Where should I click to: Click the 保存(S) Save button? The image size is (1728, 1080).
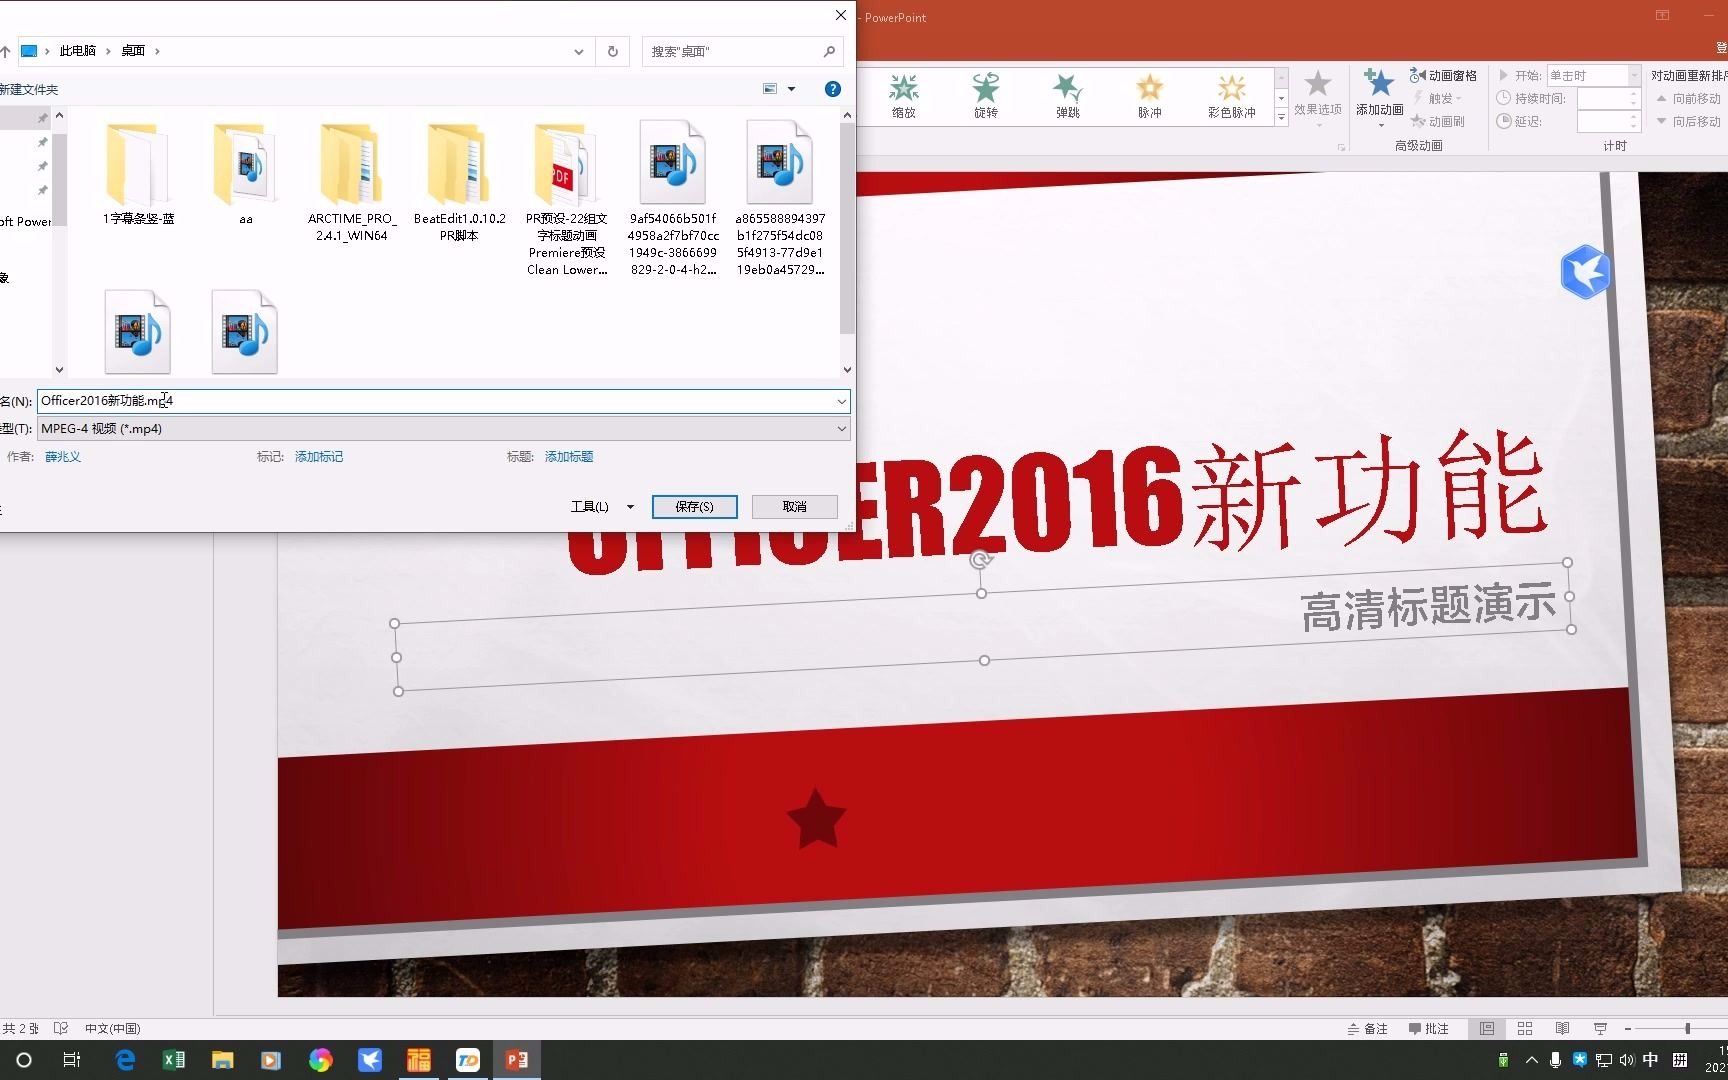point(695,507)
